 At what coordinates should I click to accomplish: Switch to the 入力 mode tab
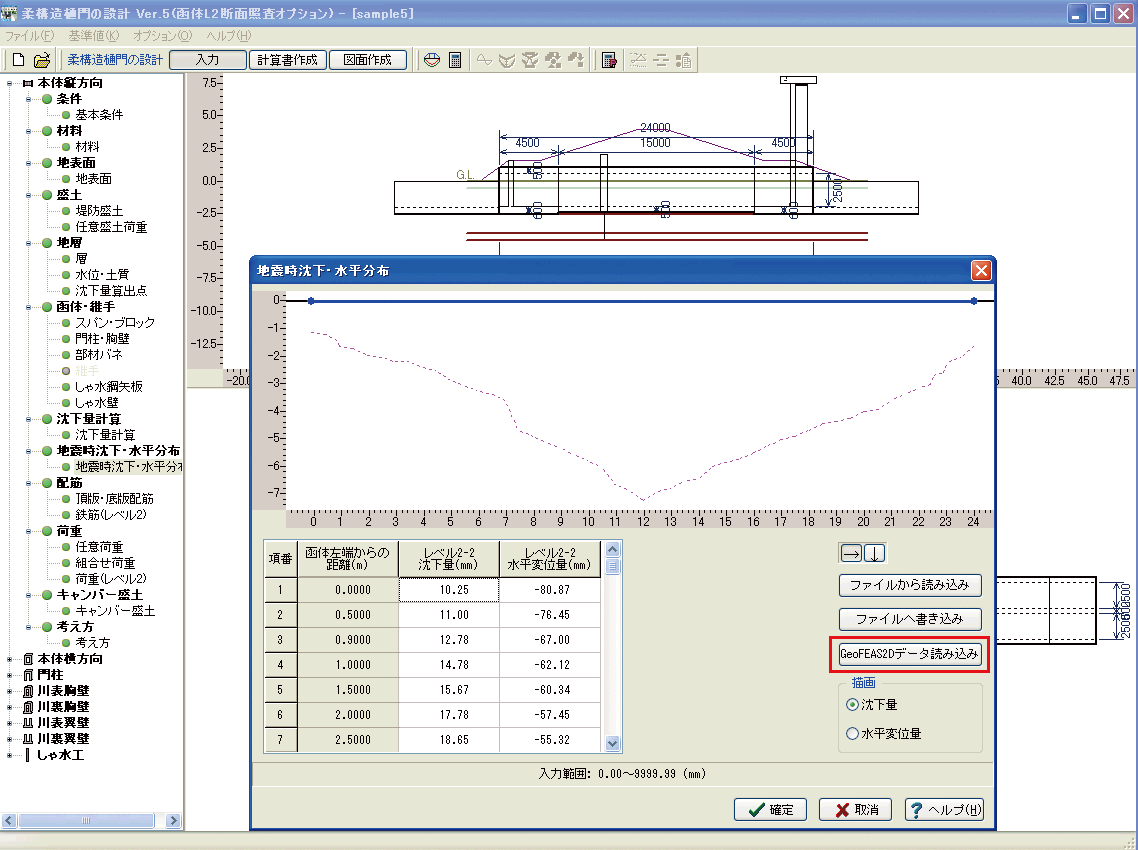(x=208, y=60)
